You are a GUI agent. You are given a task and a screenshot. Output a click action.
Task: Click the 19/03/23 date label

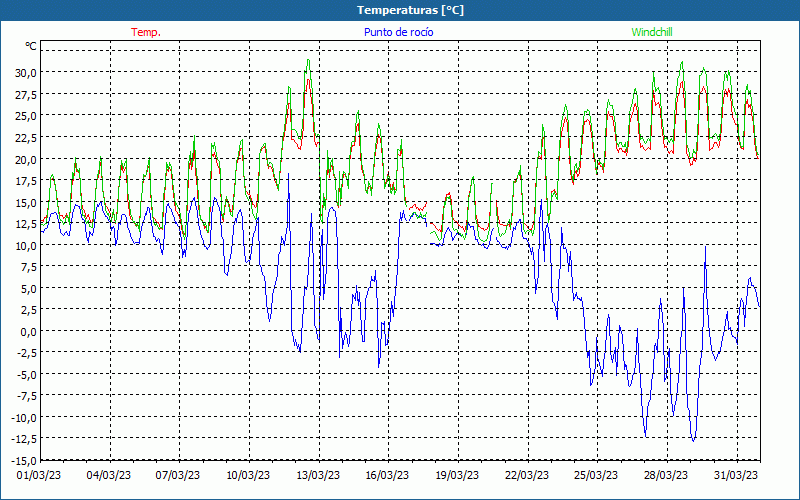point(457,476)
